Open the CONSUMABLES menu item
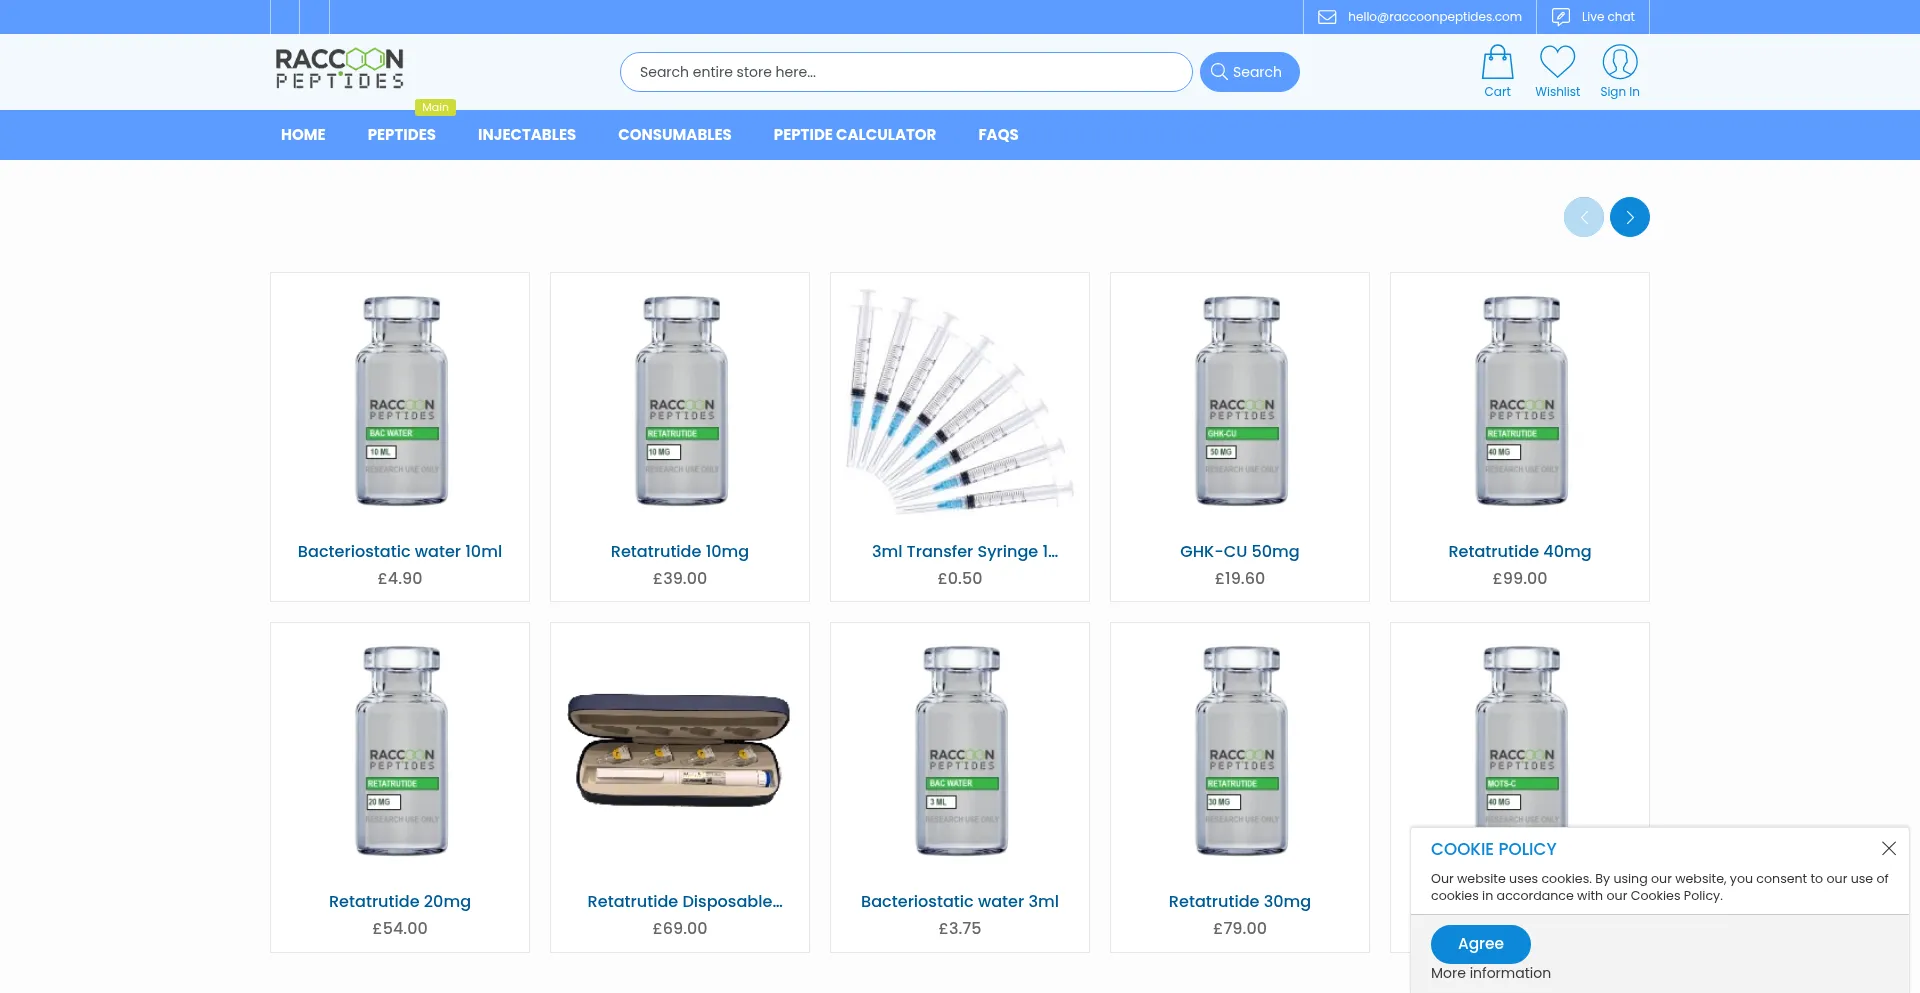The height and width of the screenshot is (993, 1920). [674, 135]
